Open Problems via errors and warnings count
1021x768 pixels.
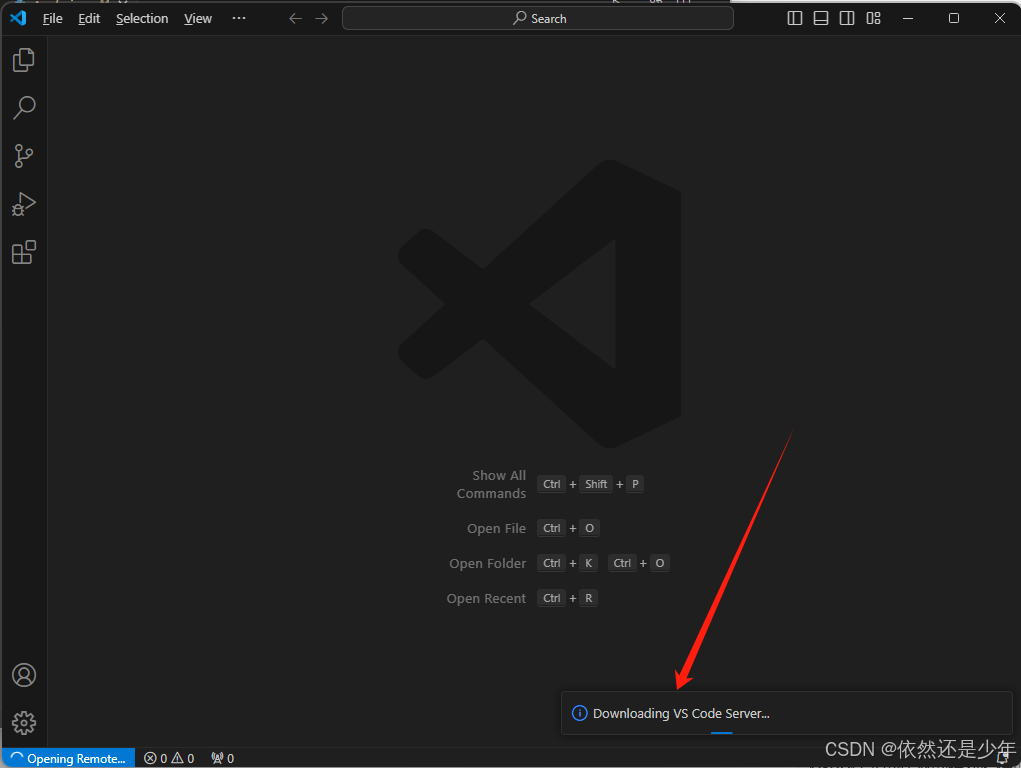point(169,758)
